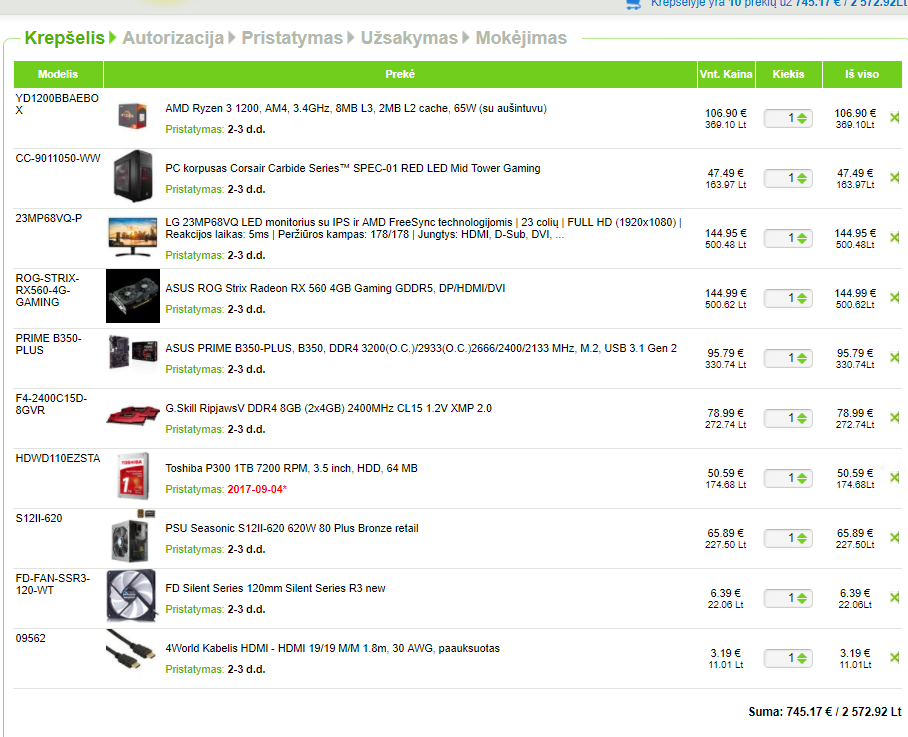Click model code HDWD110EZSTA

58,458
